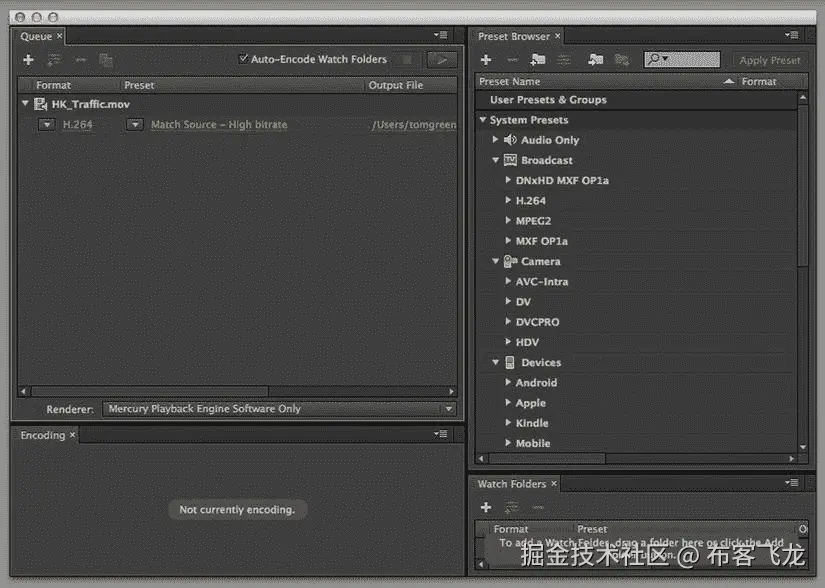
Task: Expand DNxHD MXF OP1a presets
Action: tap(508, 180)
